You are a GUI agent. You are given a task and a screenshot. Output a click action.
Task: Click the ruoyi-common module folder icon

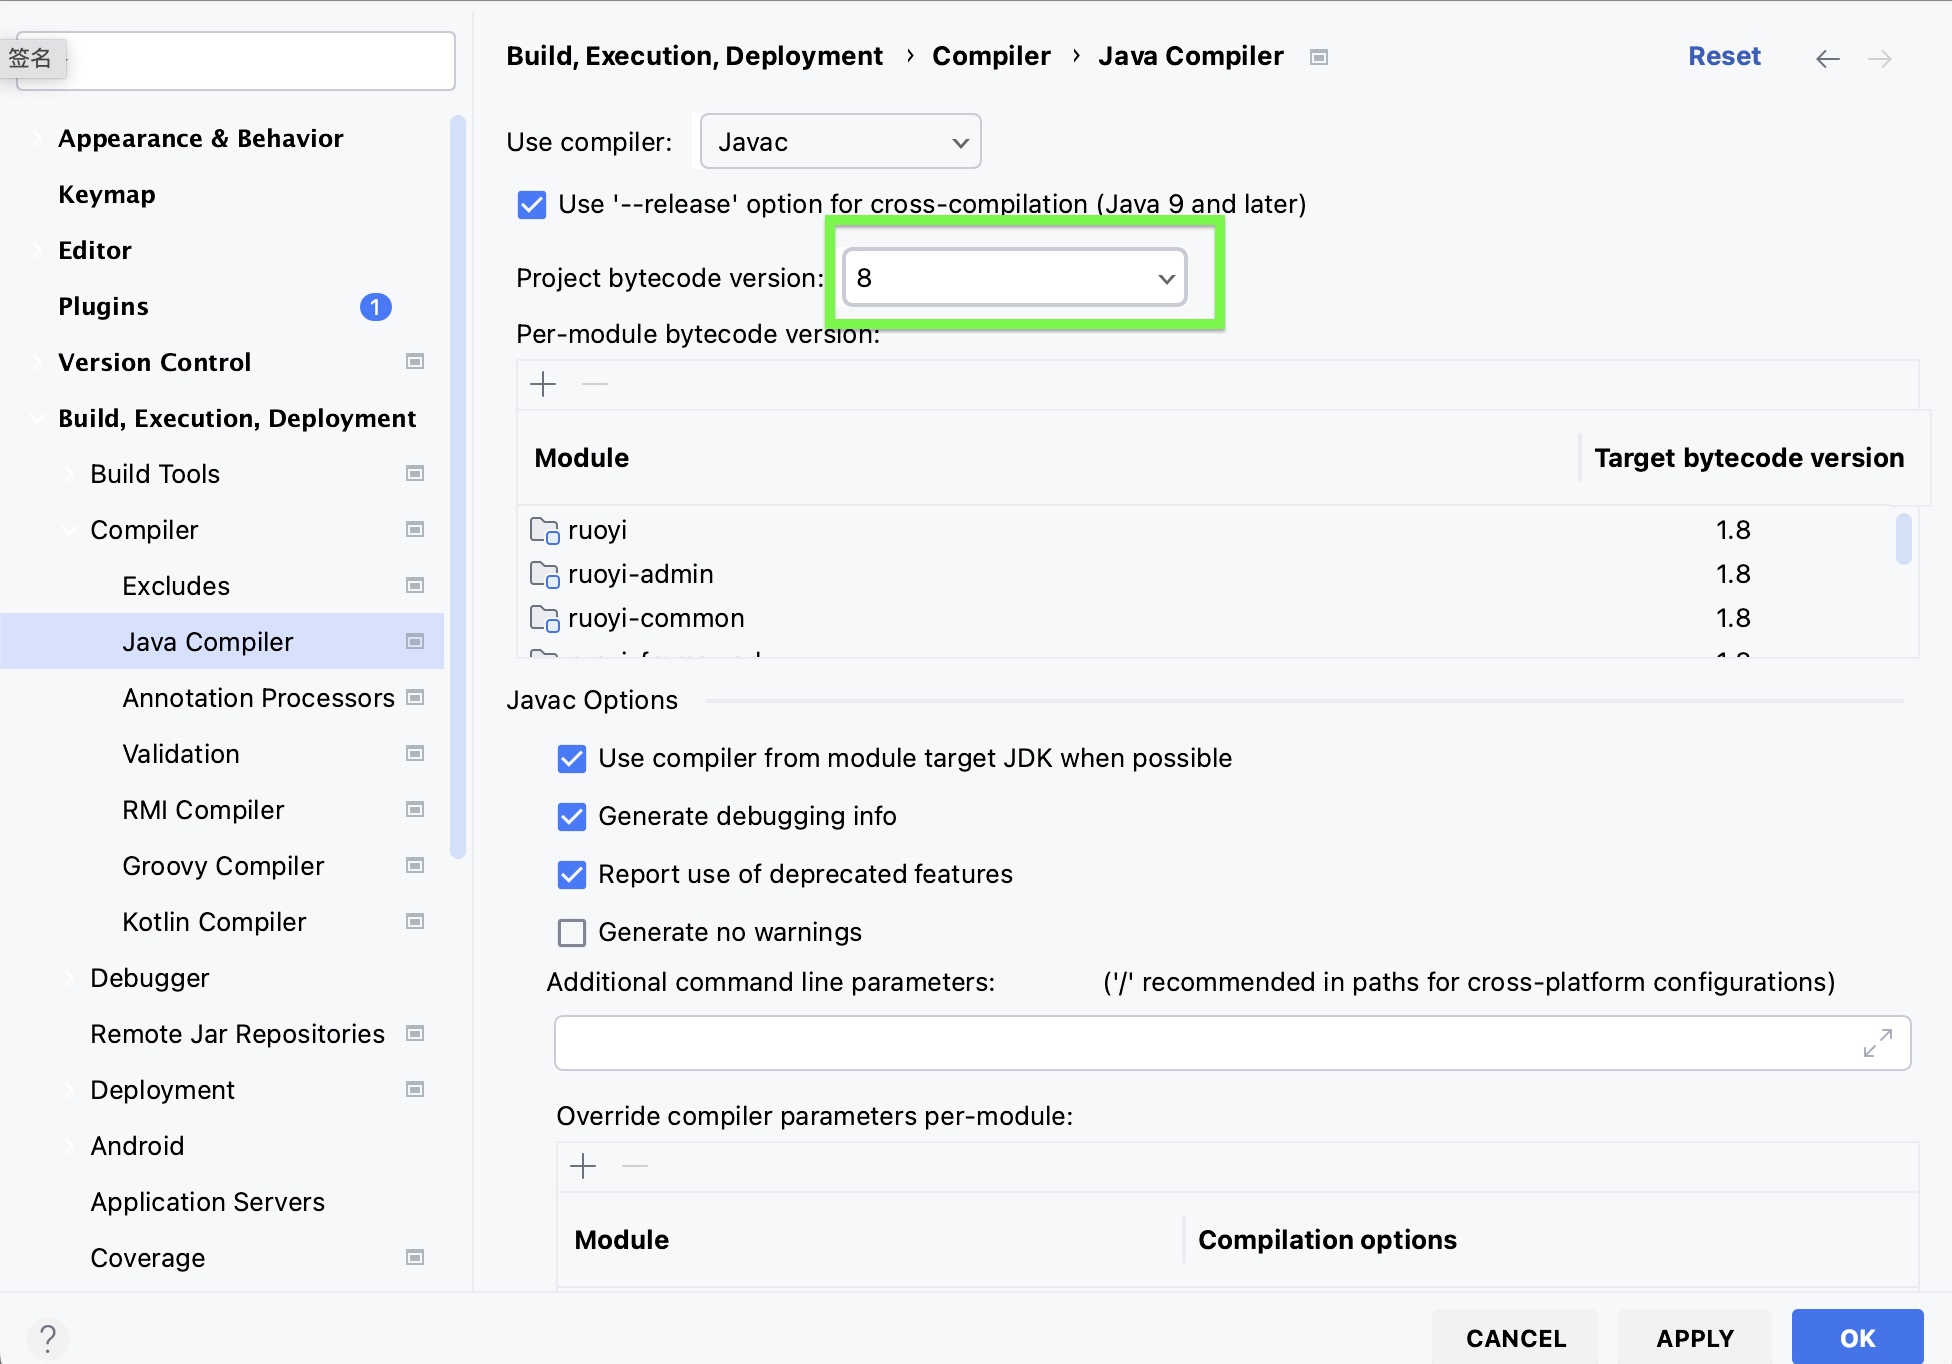(544, 618)
